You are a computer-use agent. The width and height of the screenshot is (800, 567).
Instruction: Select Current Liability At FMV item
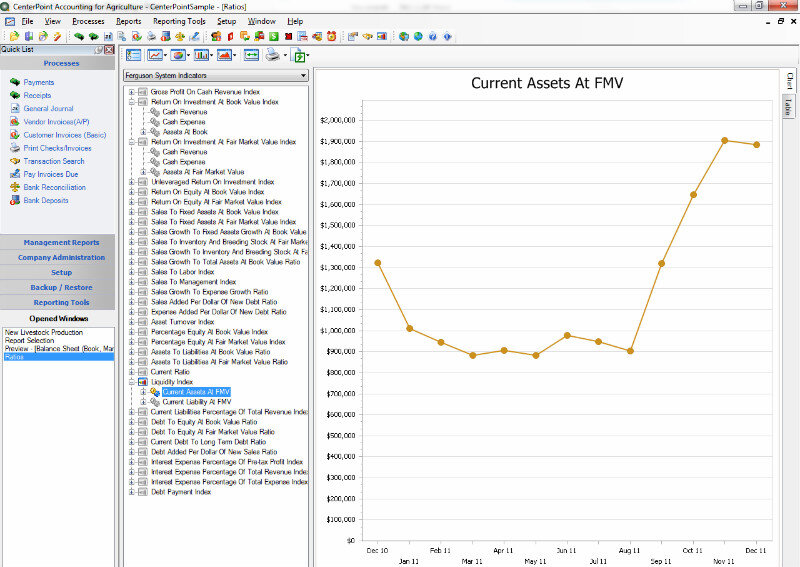click(196, 402)
